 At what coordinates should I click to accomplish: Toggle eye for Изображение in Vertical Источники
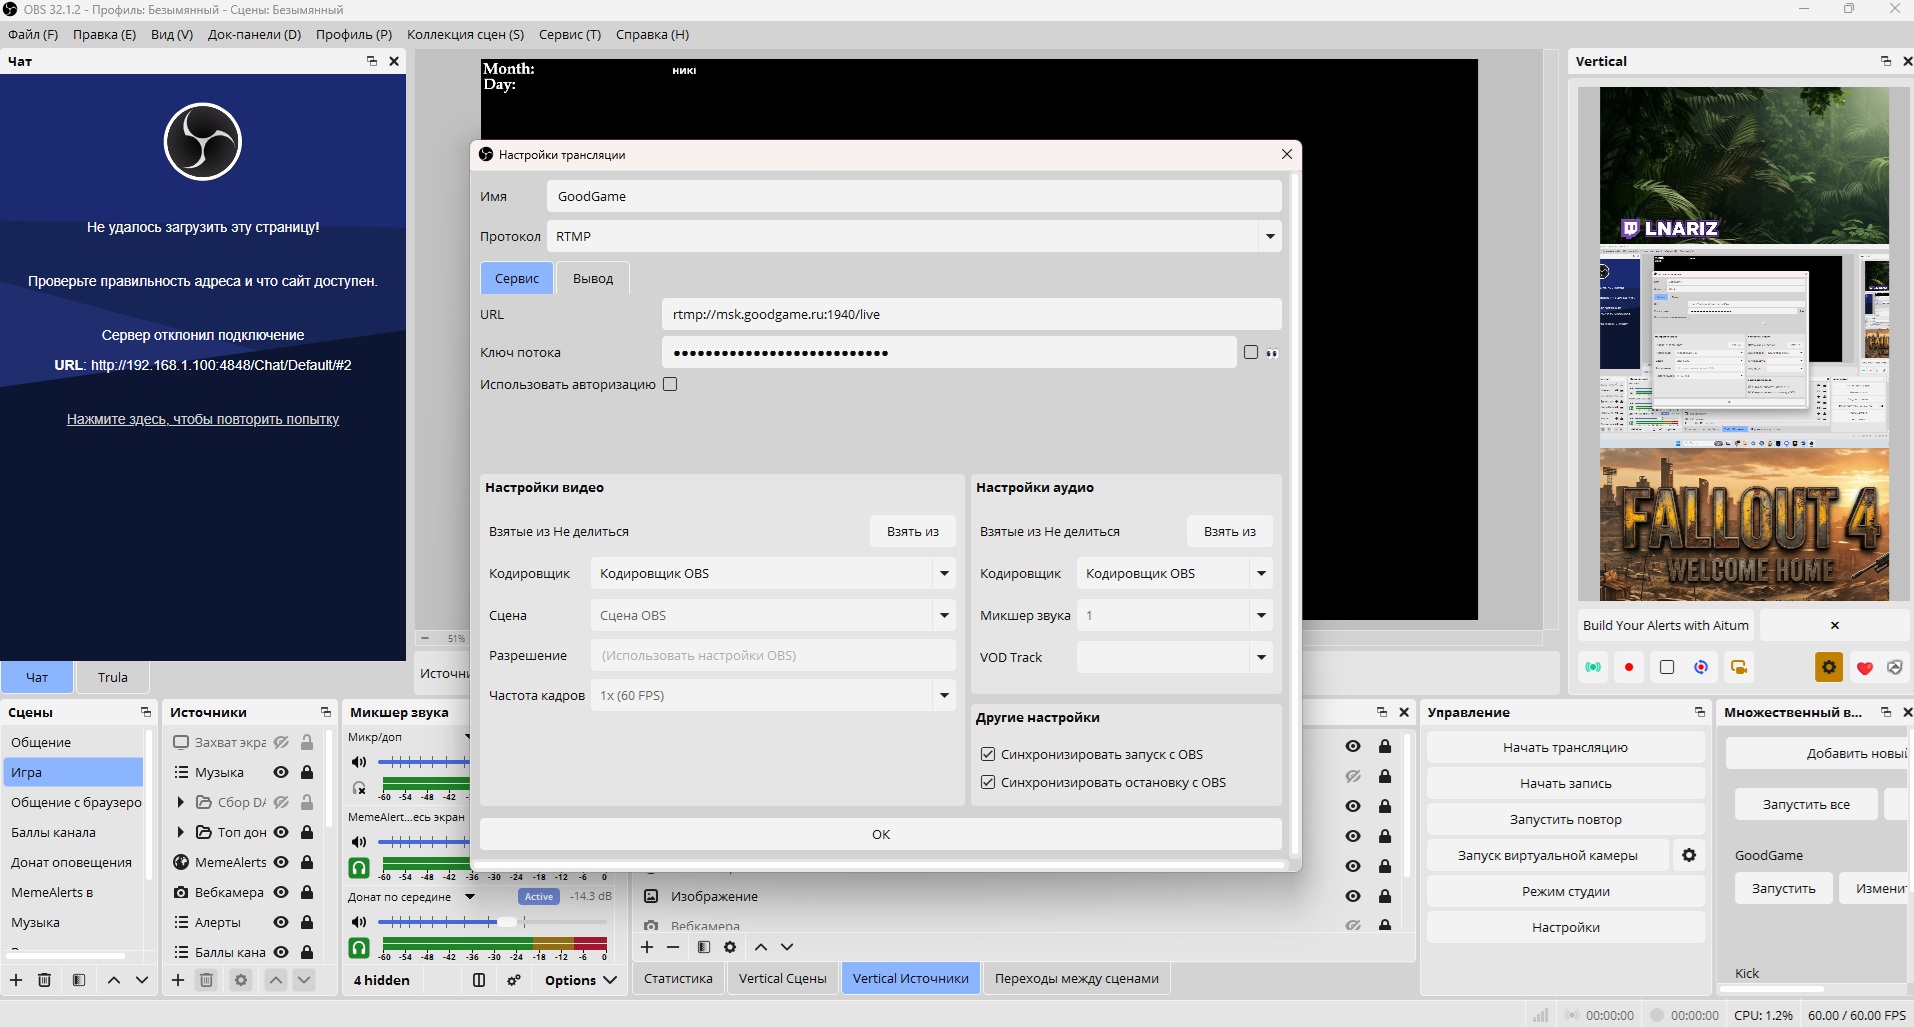point(1353,896)
